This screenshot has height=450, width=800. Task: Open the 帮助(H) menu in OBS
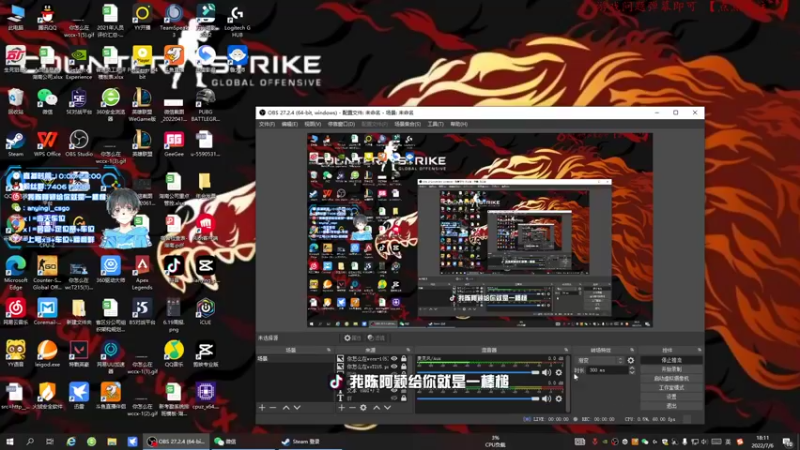click(459, 124)
